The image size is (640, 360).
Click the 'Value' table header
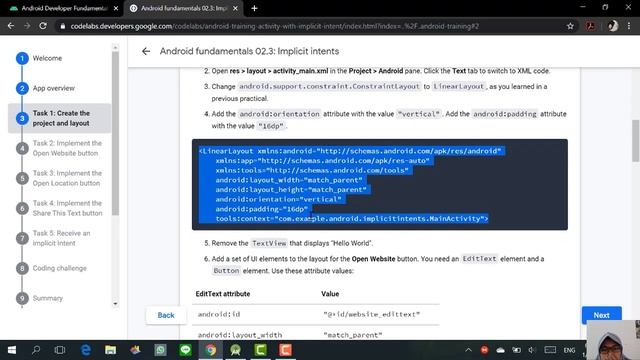pyautogui.click(x=330, y=294)
